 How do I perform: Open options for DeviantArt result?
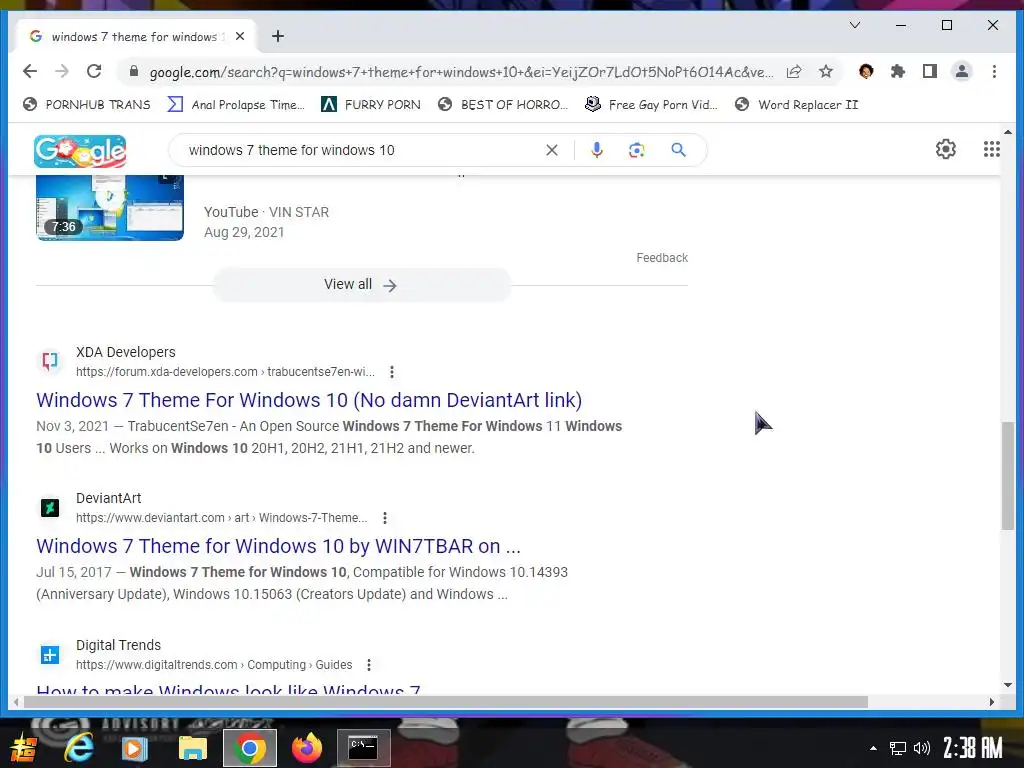pos(385,518)
